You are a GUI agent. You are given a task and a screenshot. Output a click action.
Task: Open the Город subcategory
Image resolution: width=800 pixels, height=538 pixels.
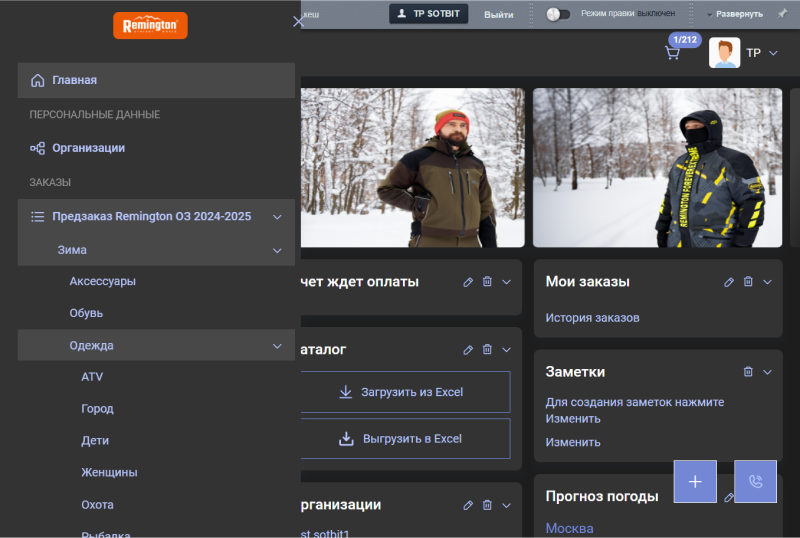pyautogui.click(x=97, y=409)
